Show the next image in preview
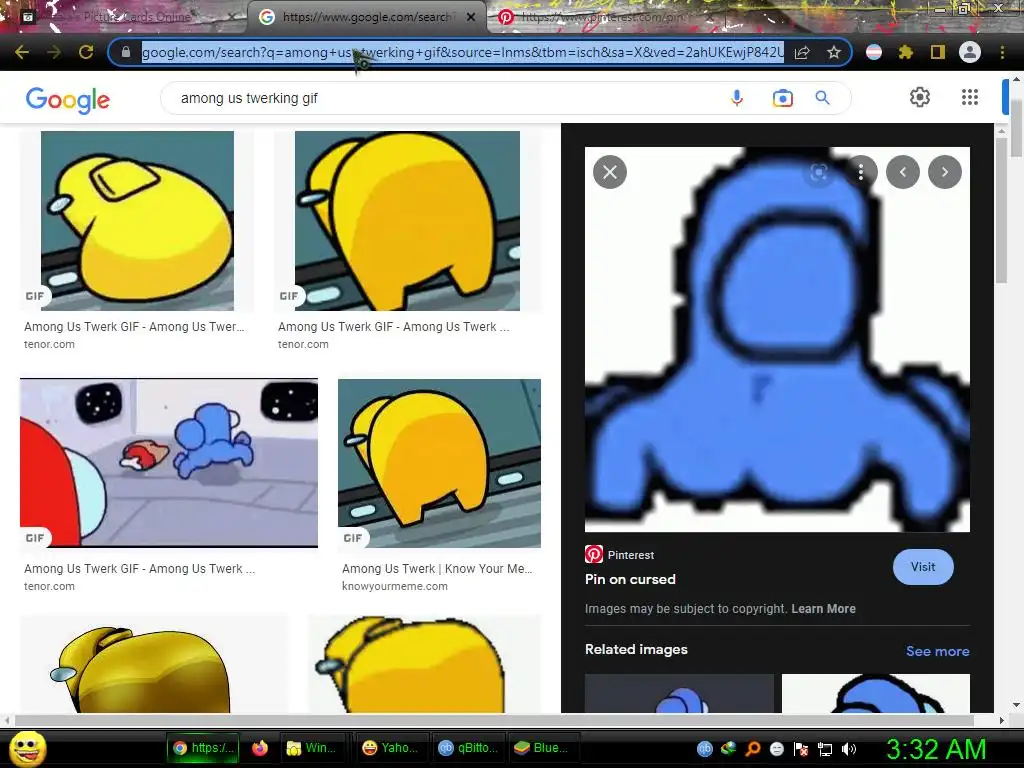This screenshot has width=1024, height=768. [x=944, y=172]
